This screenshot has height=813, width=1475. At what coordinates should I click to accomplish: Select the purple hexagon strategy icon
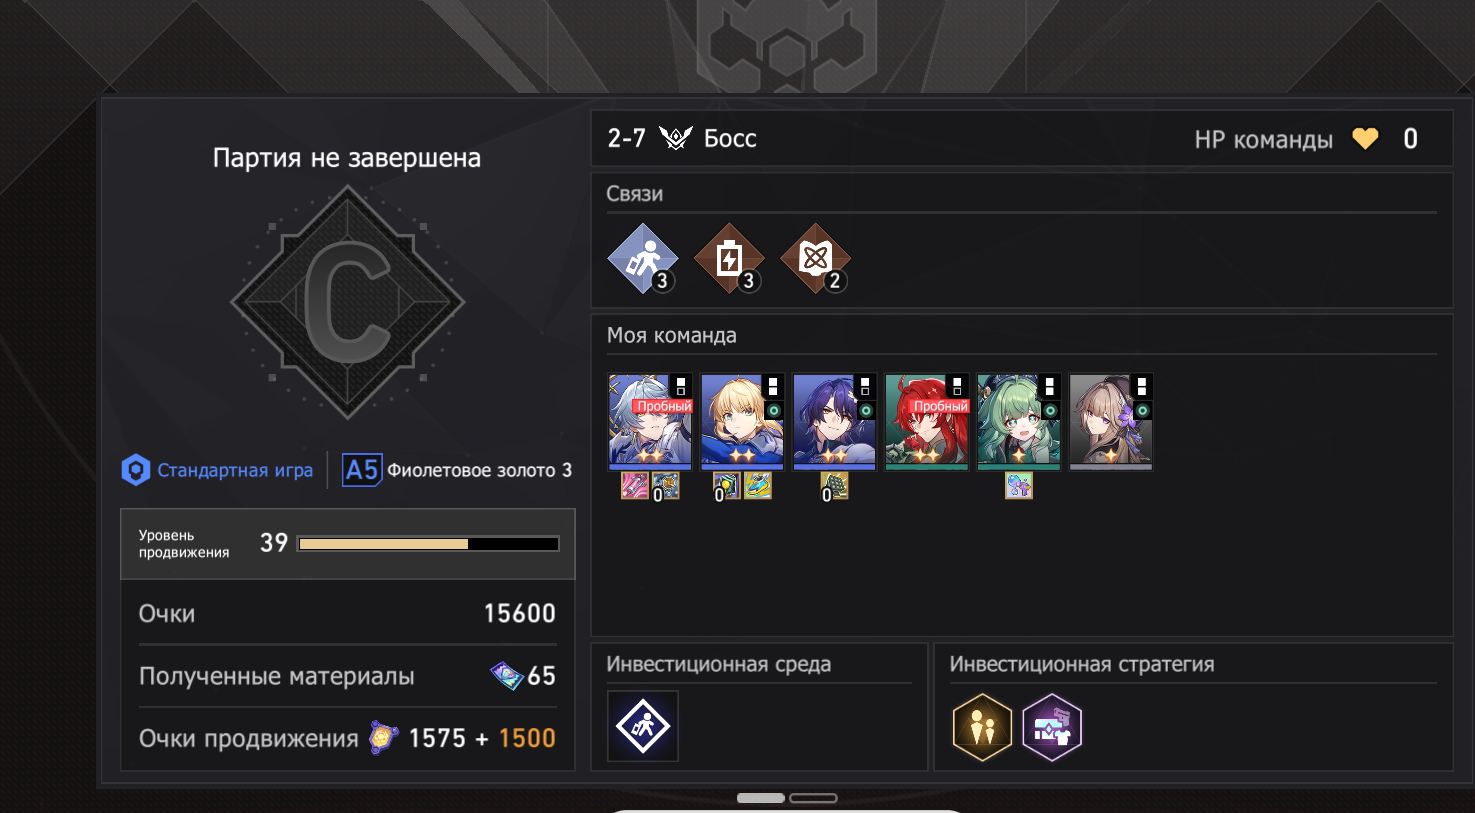(1052, 727)
